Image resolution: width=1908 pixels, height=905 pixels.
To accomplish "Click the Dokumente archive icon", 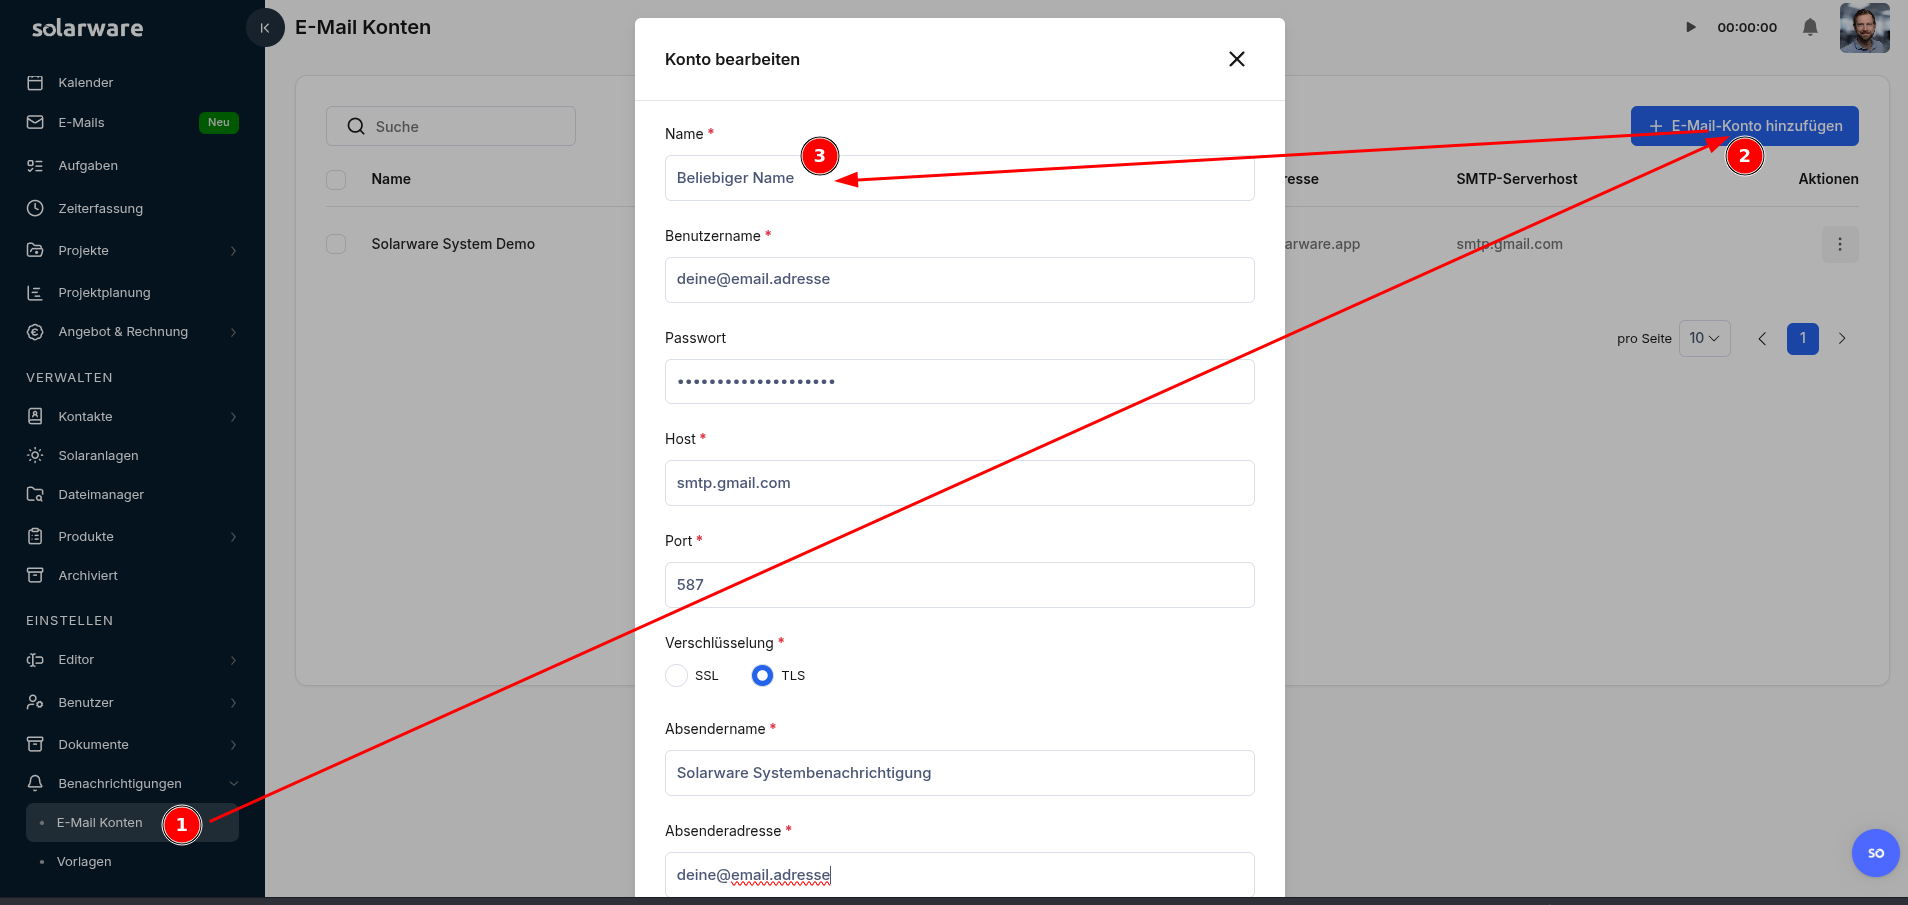I will tap(35, 744).
